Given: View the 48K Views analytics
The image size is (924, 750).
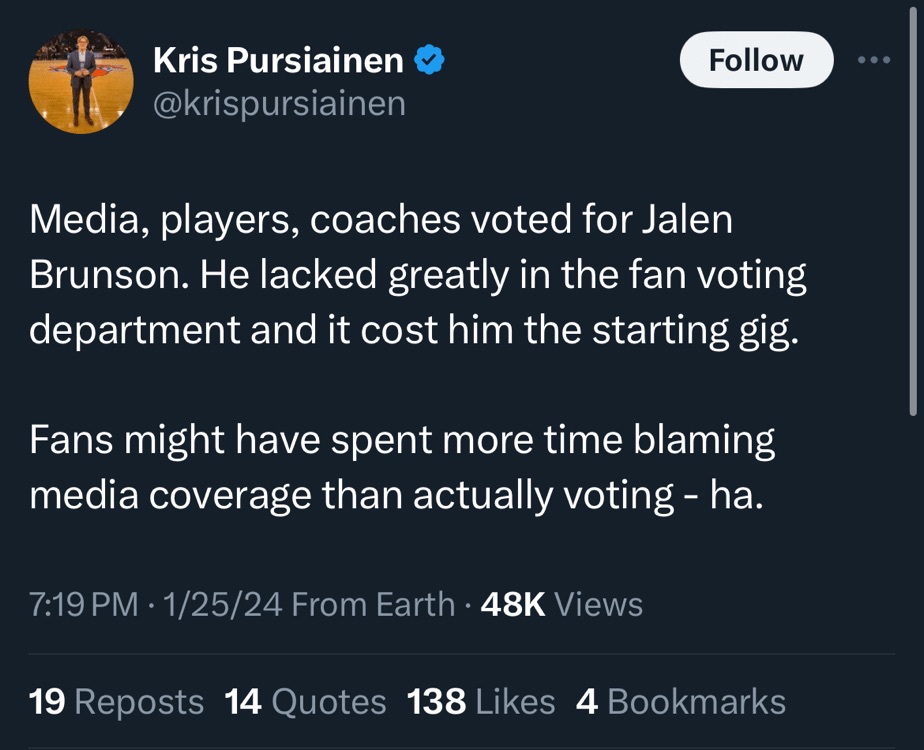Looking at the screenshot, I should click(561, 604).
